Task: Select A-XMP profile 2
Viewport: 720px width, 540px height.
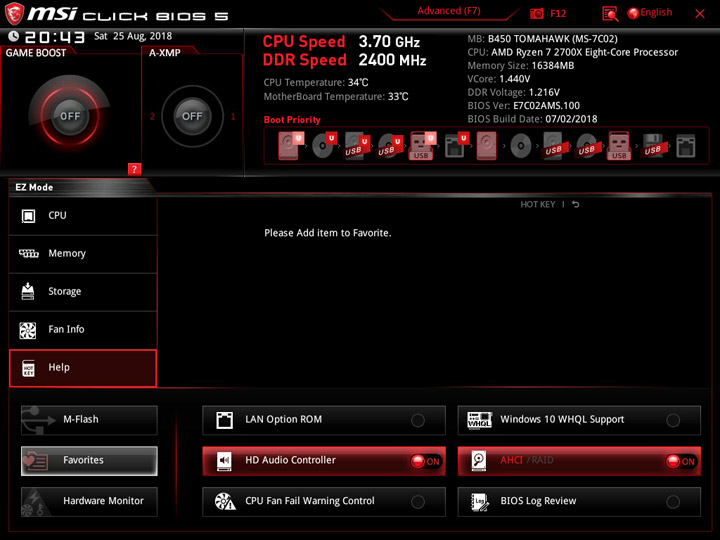Action: 152,116
